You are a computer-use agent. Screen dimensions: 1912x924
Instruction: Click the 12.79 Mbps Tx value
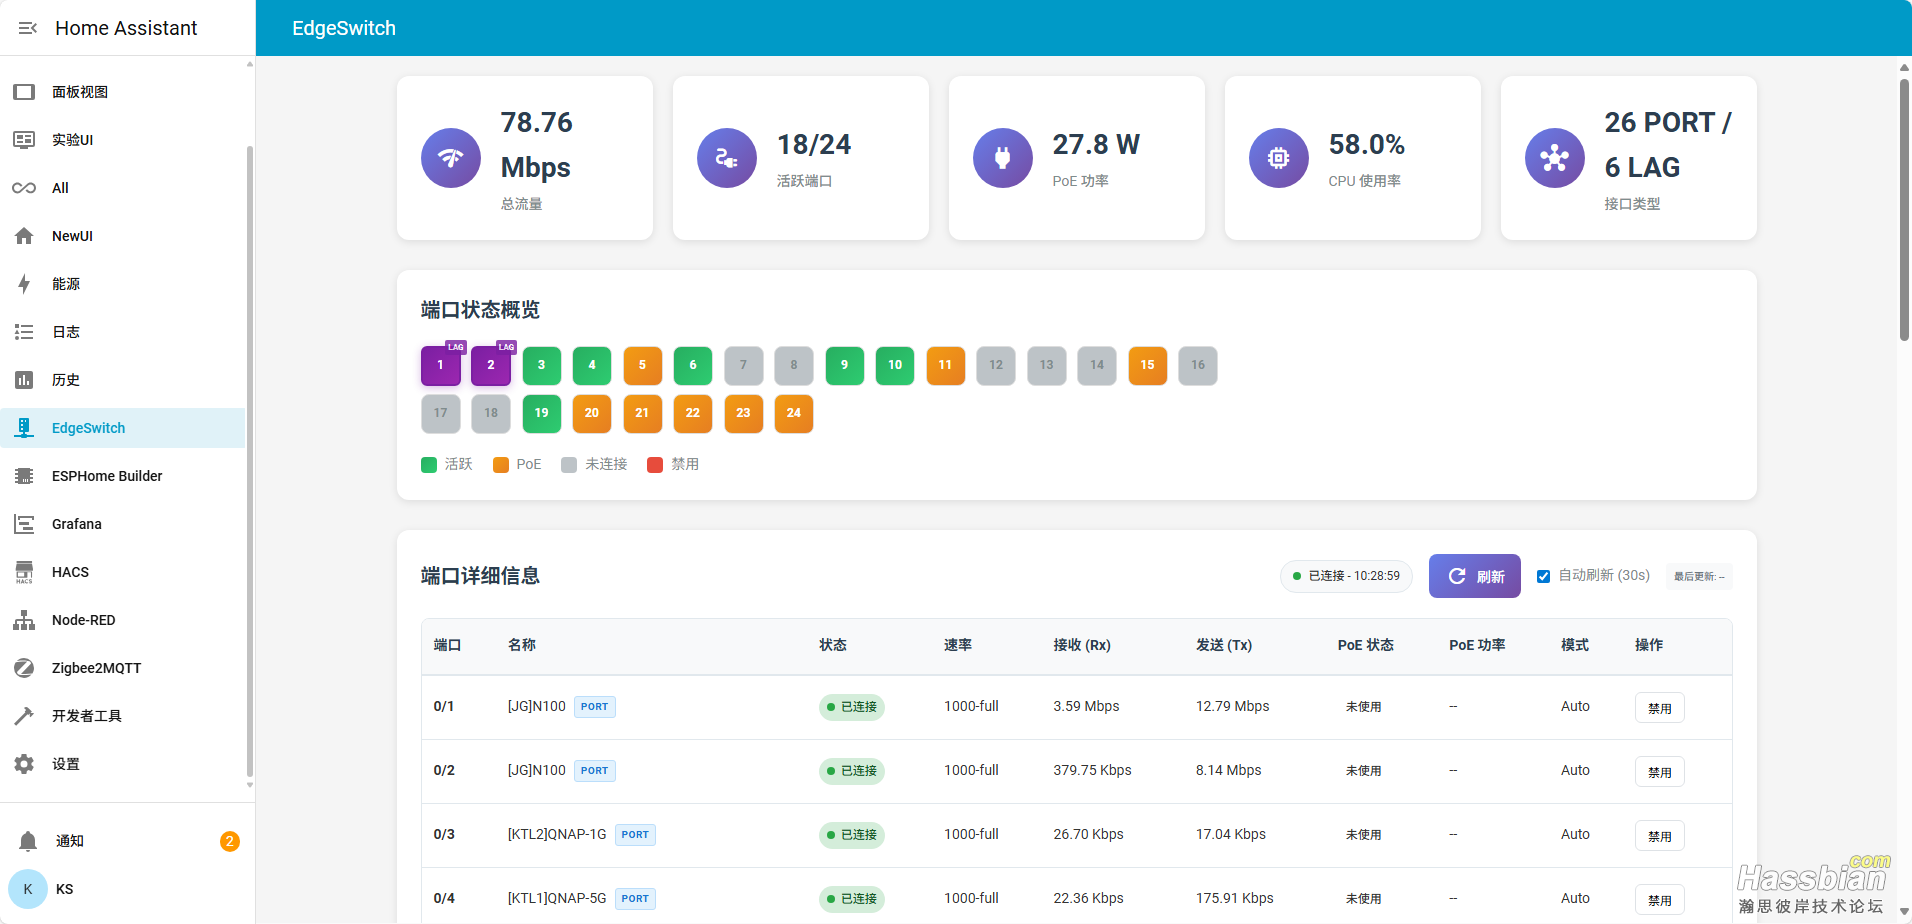pyautogui.click(x=1232, y=706)
